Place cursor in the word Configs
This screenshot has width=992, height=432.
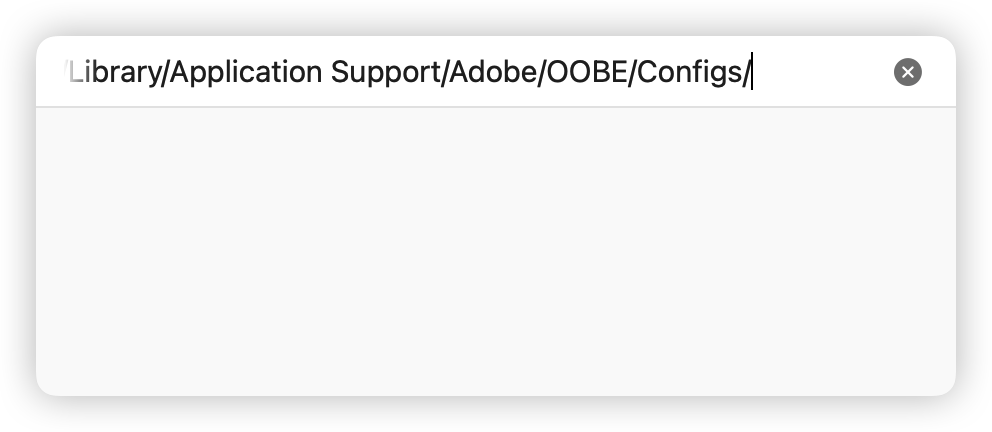(689, 72)
